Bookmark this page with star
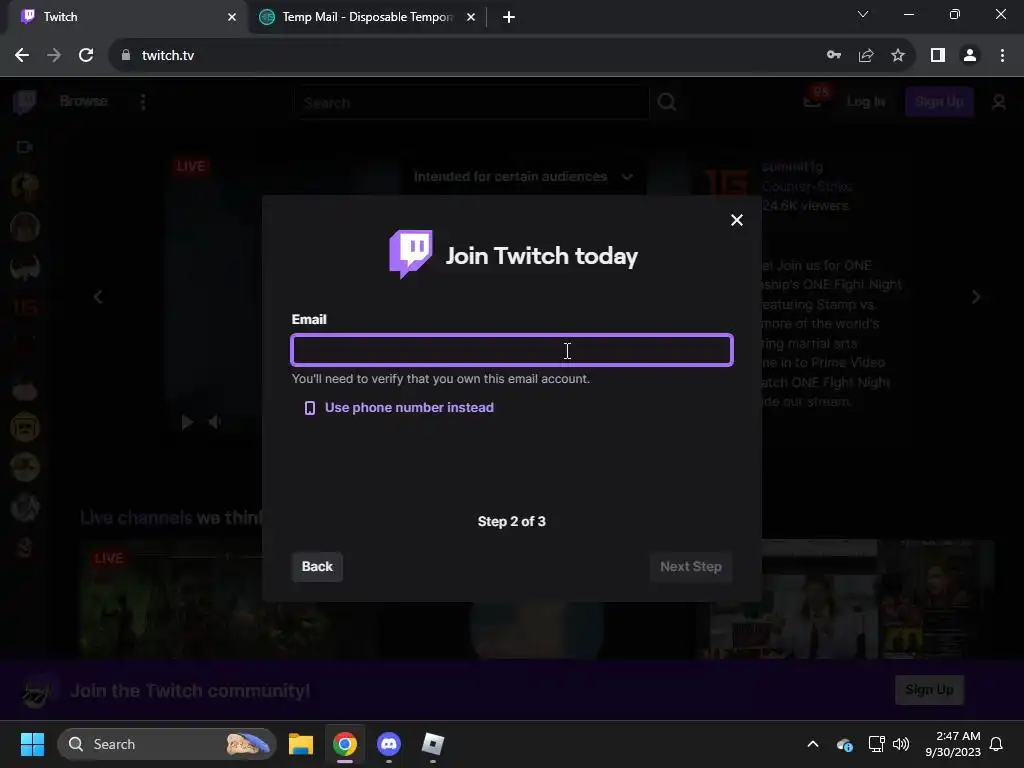Screen dimensions: 1024x768 pos(898,56)
